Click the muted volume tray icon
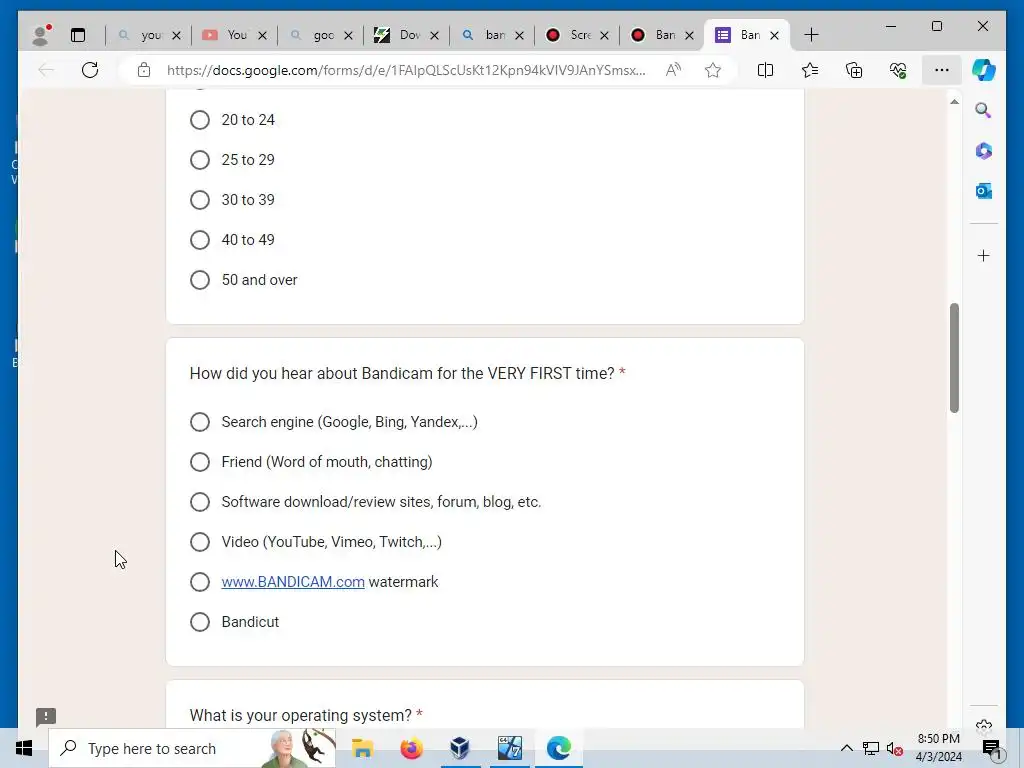The image size is (1024, 768). click(895, 749)
